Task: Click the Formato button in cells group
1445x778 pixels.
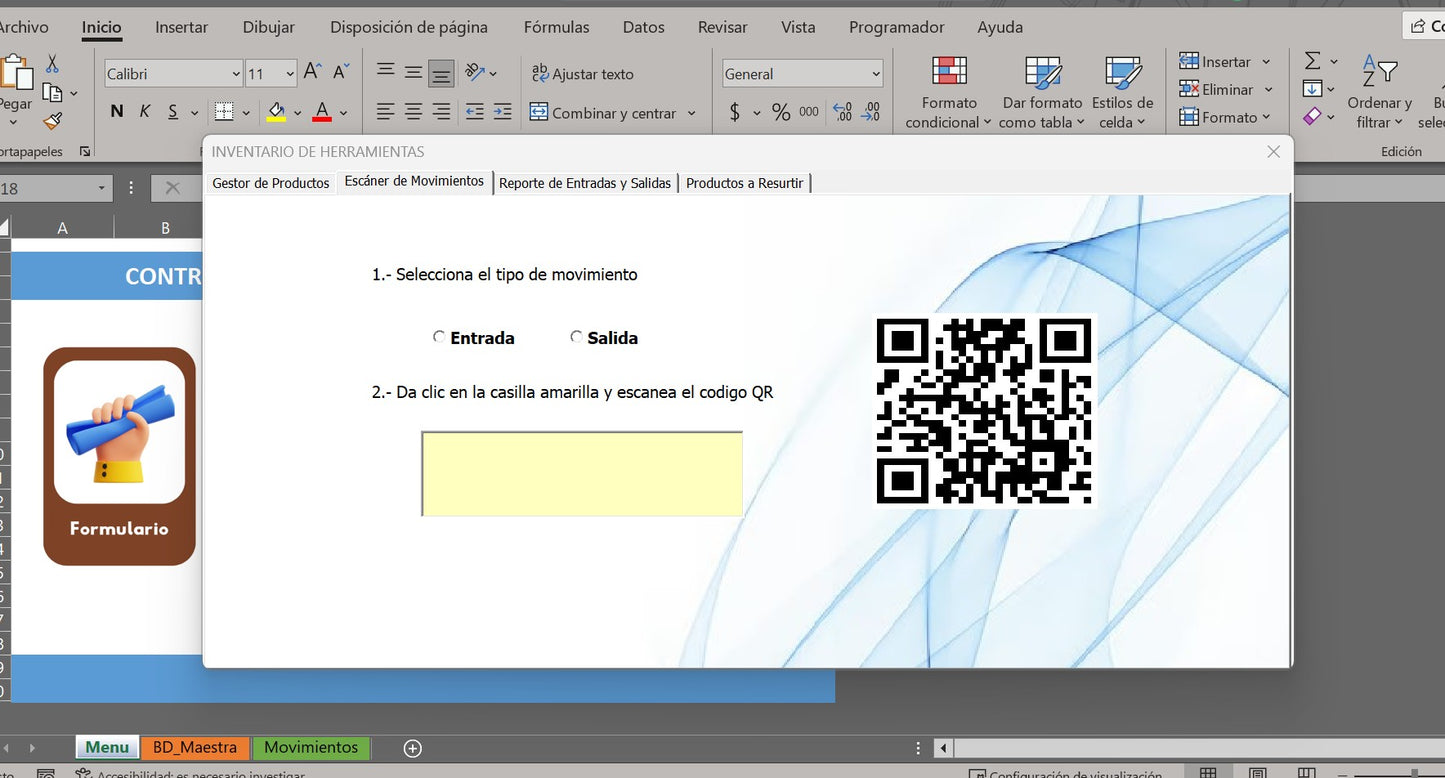Action: tap(1225, 117)
